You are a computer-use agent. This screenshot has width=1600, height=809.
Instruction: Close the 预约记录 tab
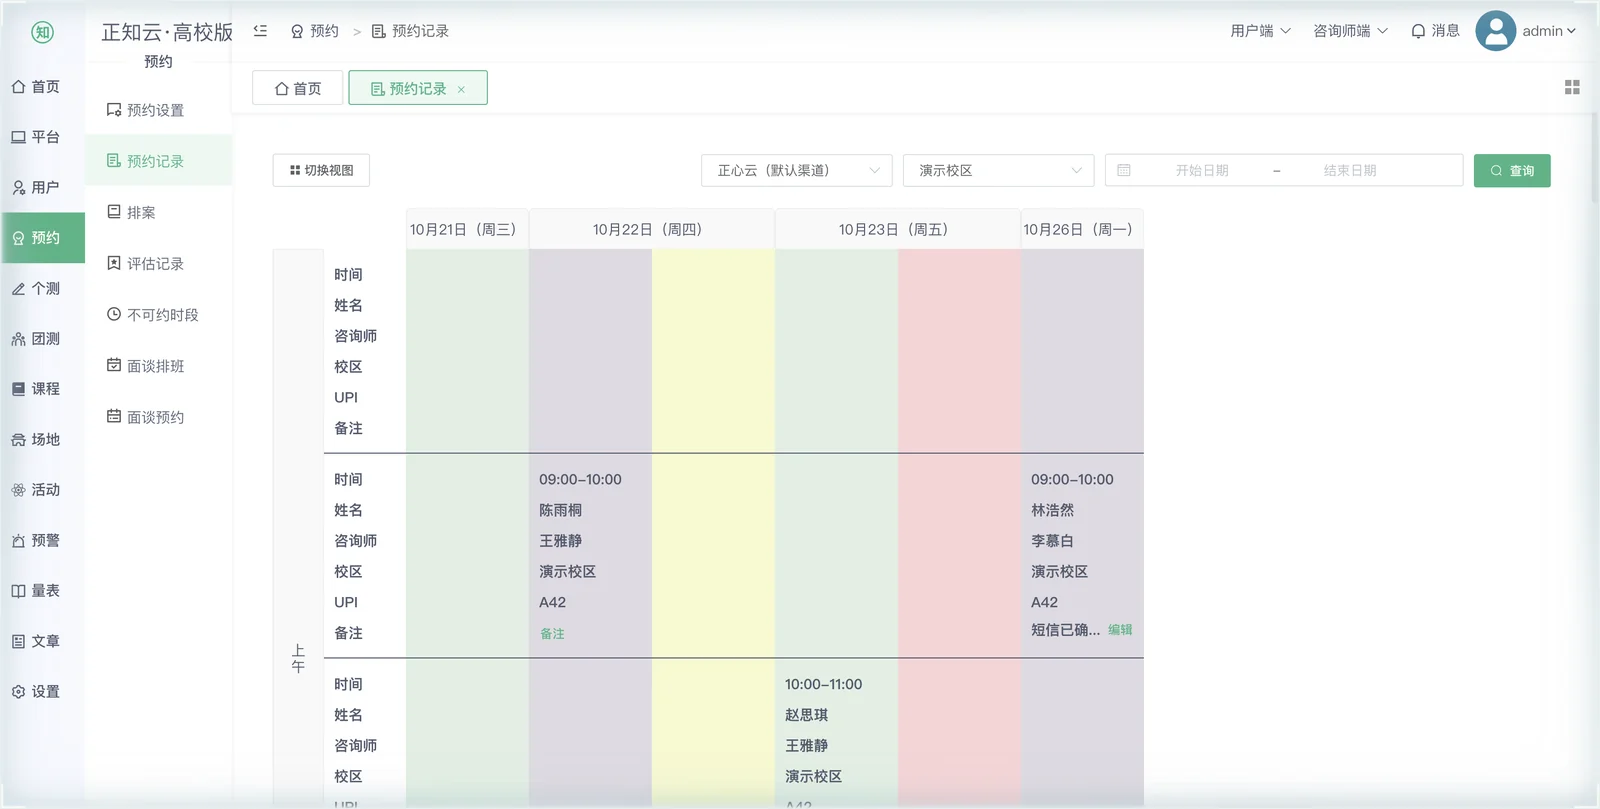pos(461,89)
